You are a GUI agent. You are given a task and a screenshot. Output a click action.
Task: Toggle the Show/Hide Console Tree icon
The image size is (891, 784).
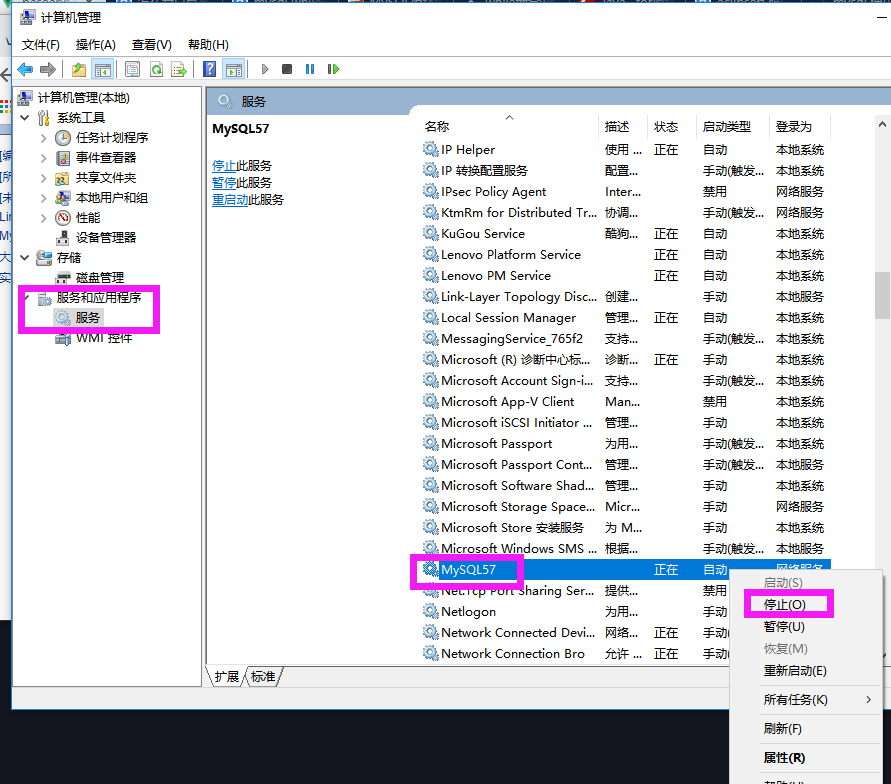pos(103,69)
